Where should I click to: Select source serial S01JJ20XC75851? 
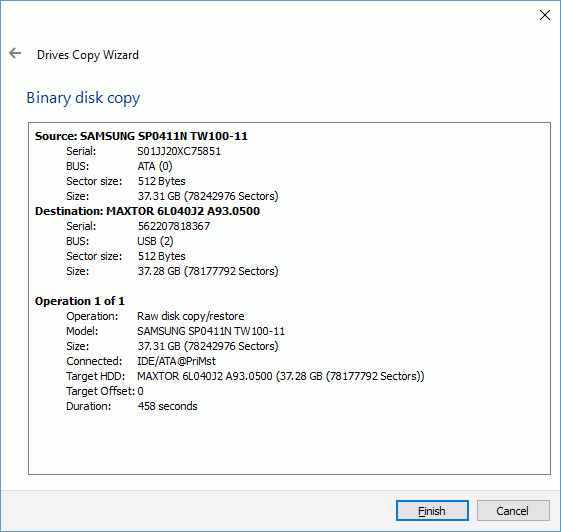[179, 151]
